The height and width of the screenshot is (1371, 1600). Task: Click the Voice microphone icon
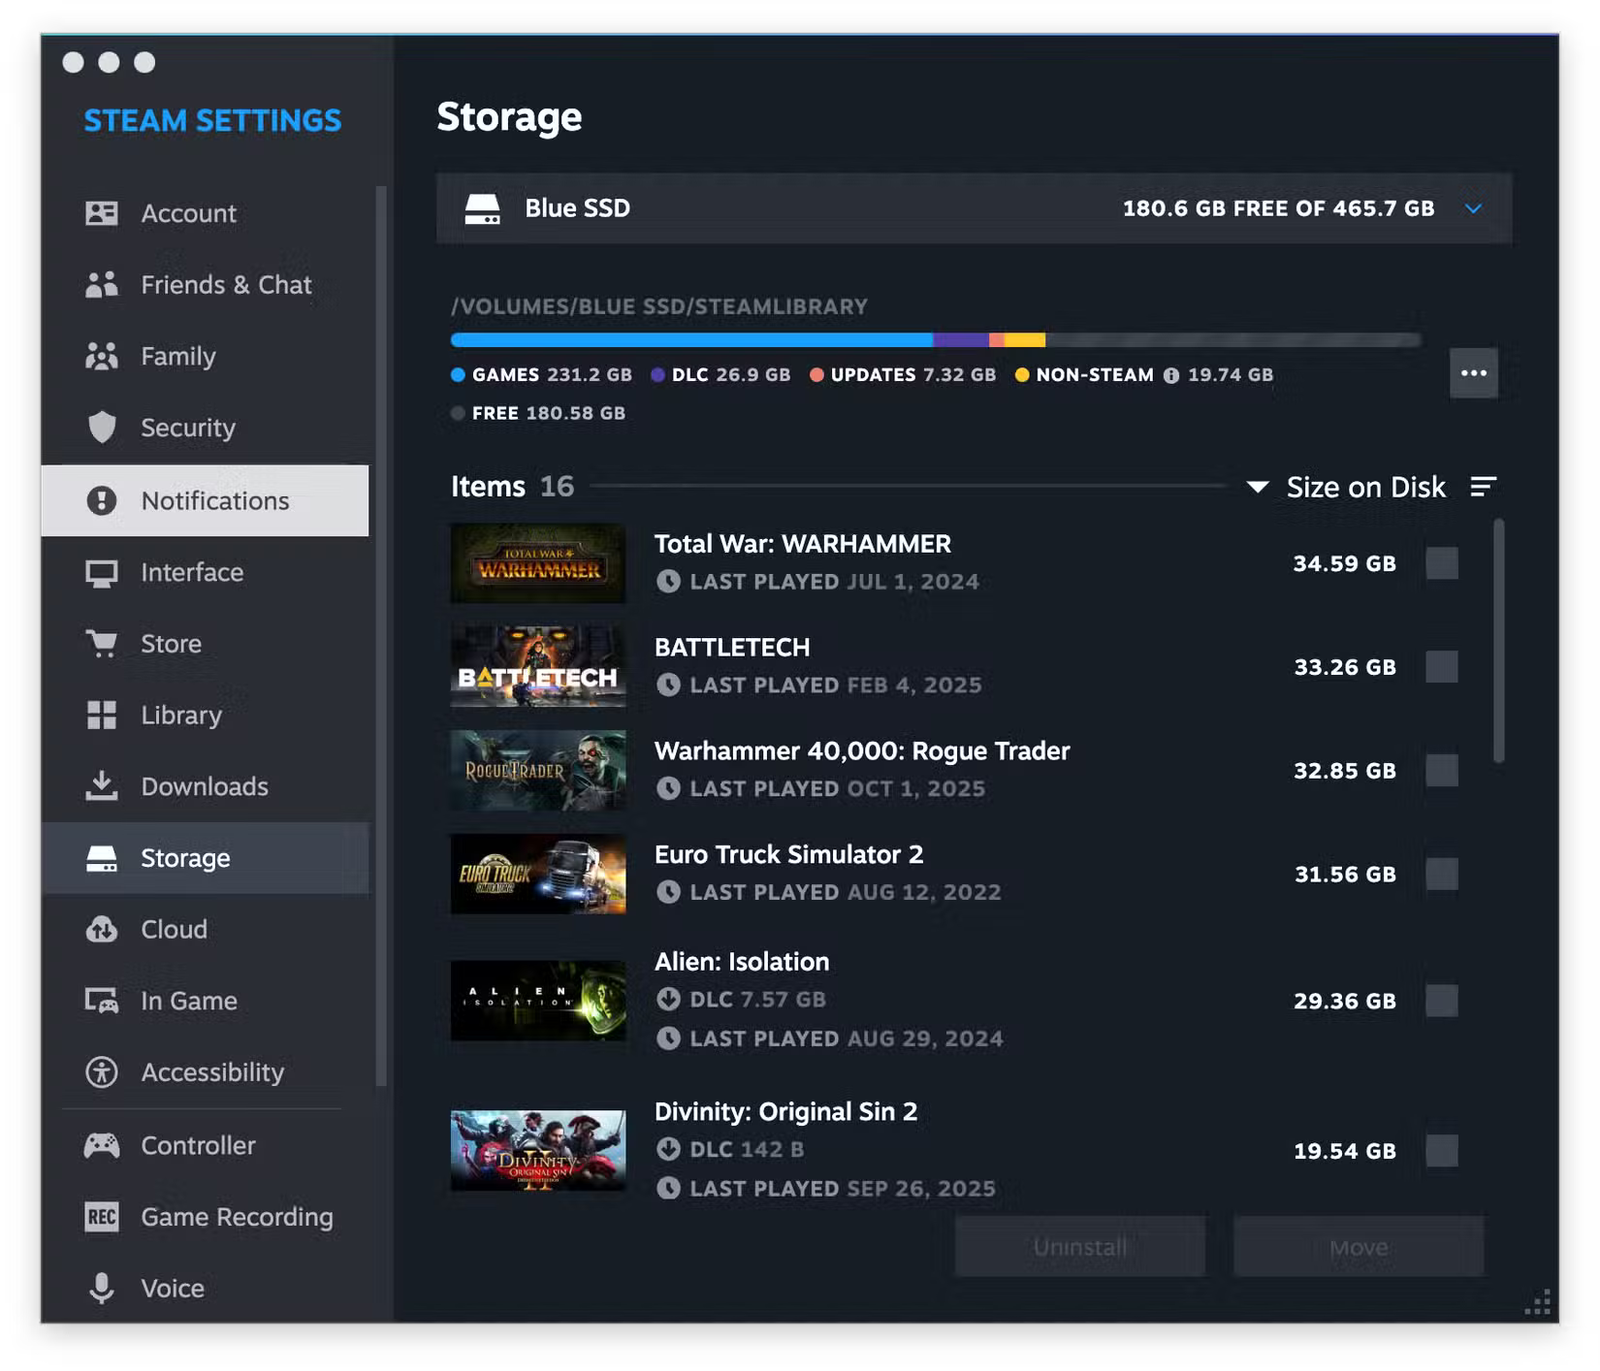coord(101,1288)
